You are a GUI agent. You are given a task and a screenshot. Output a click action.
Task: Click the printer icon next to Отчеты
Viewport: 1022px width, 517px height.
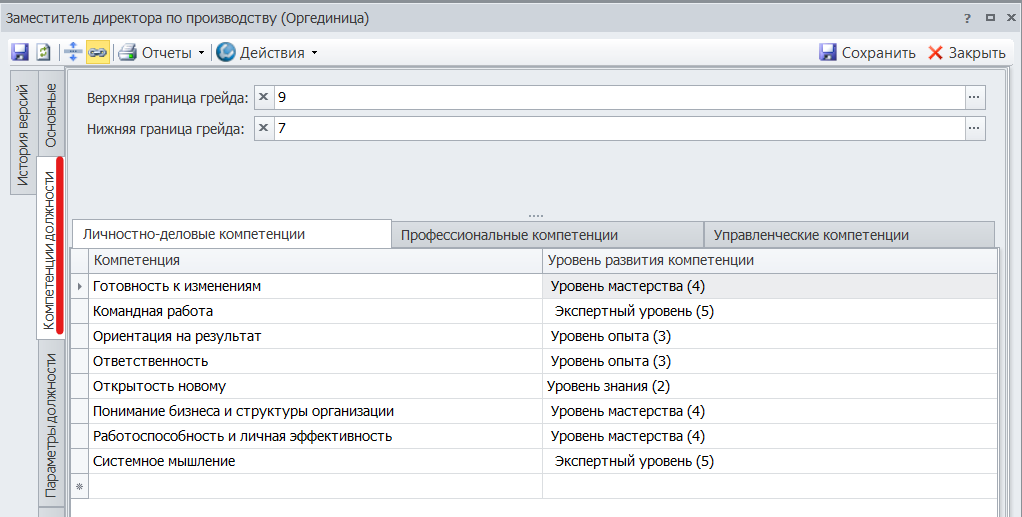(127, 52)
